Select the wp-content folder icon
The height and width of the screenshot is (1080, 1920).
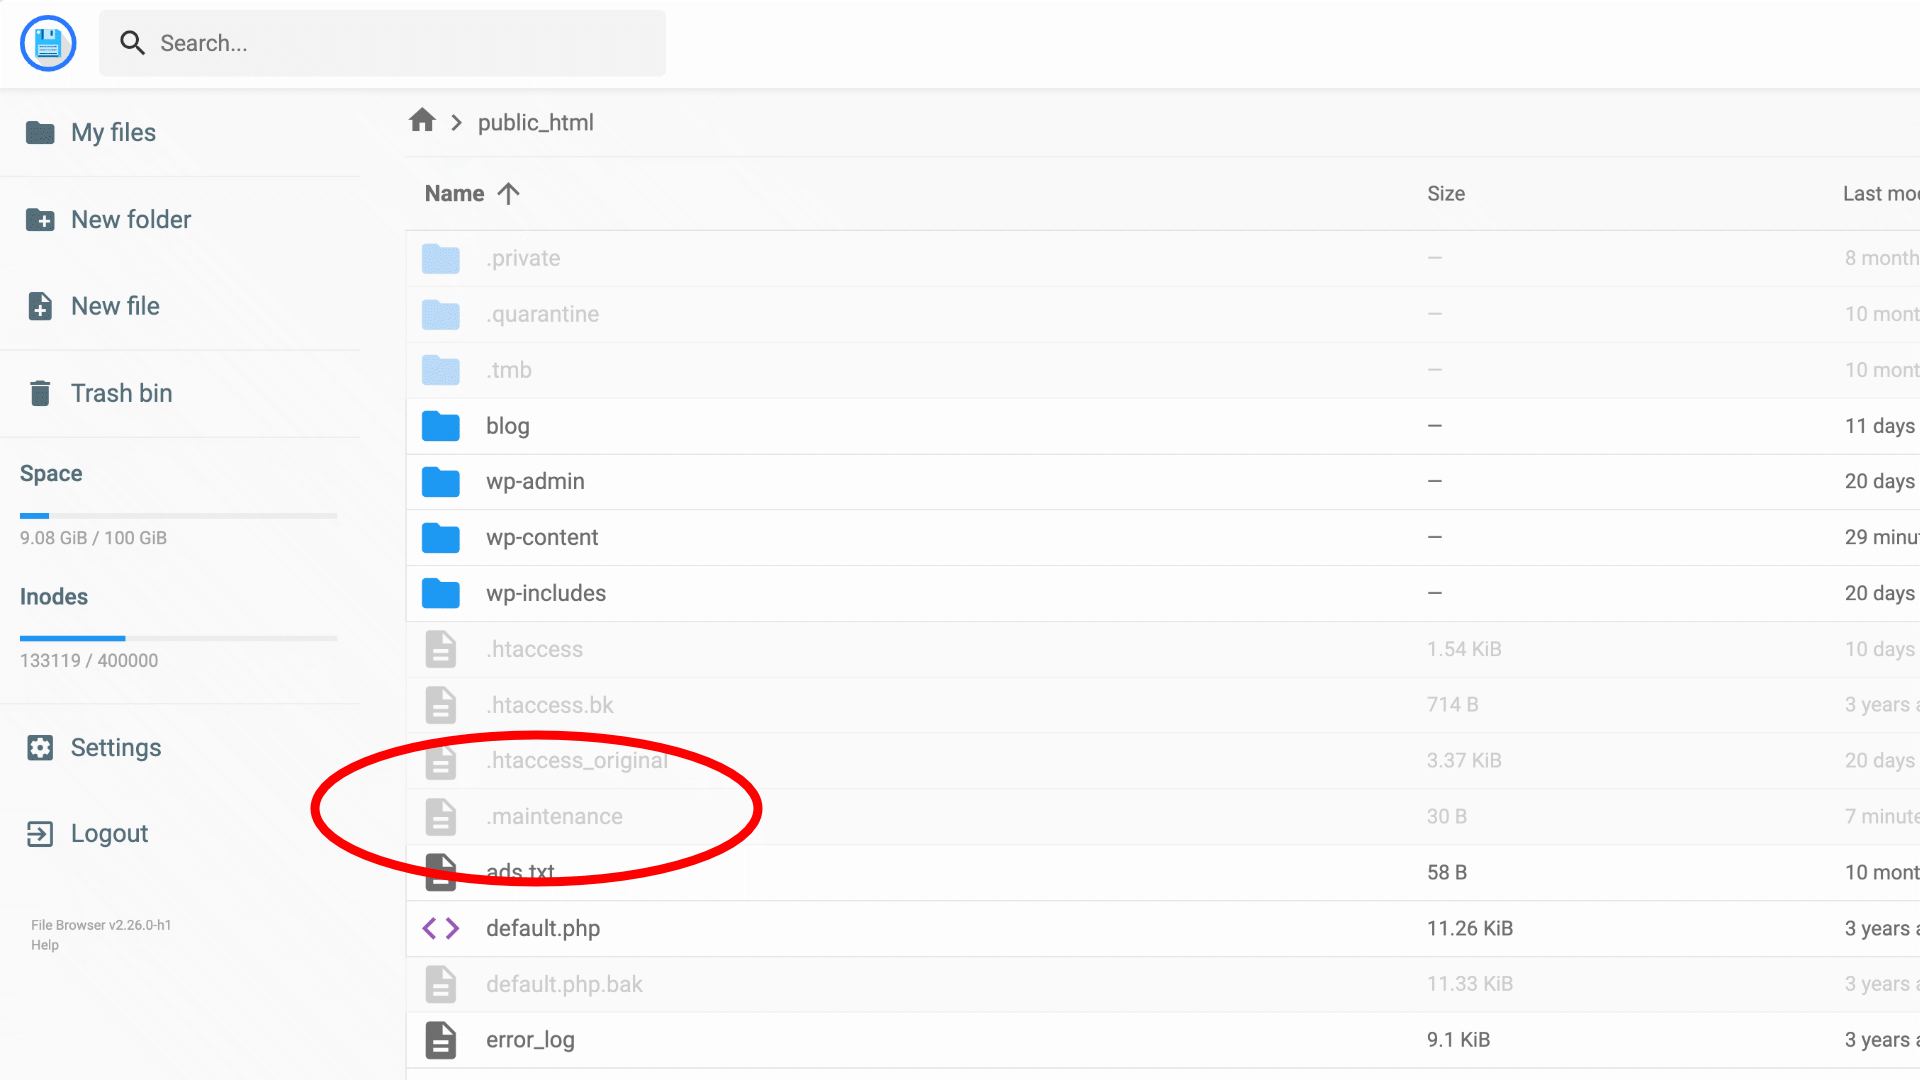441,537
